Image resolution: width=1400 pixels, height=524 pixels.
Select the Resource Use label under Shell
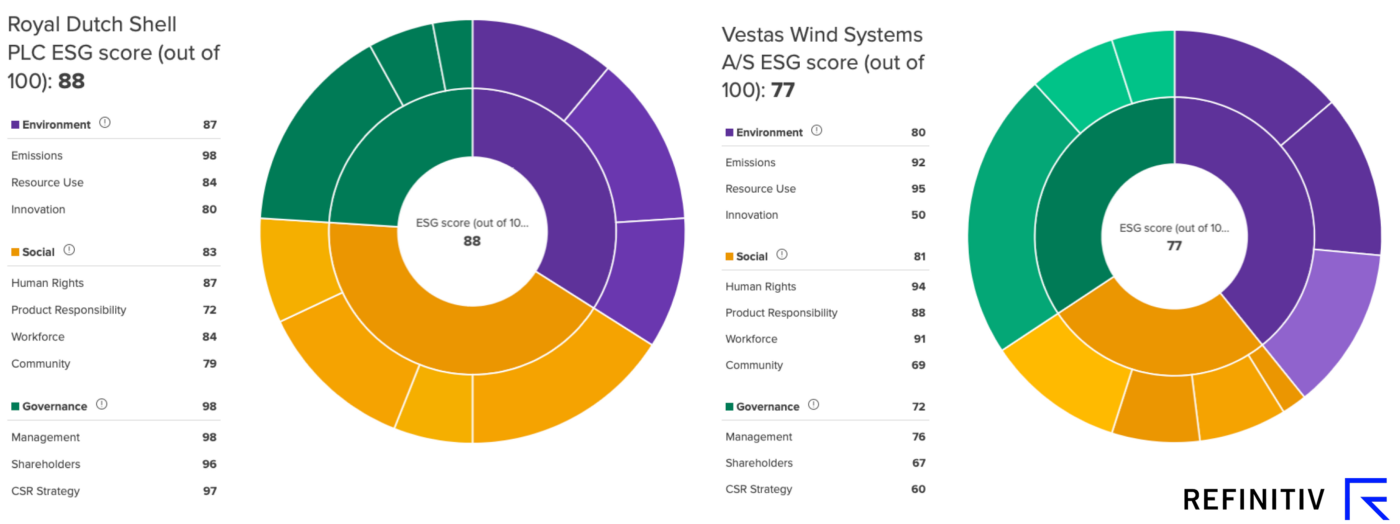(47, 183)
